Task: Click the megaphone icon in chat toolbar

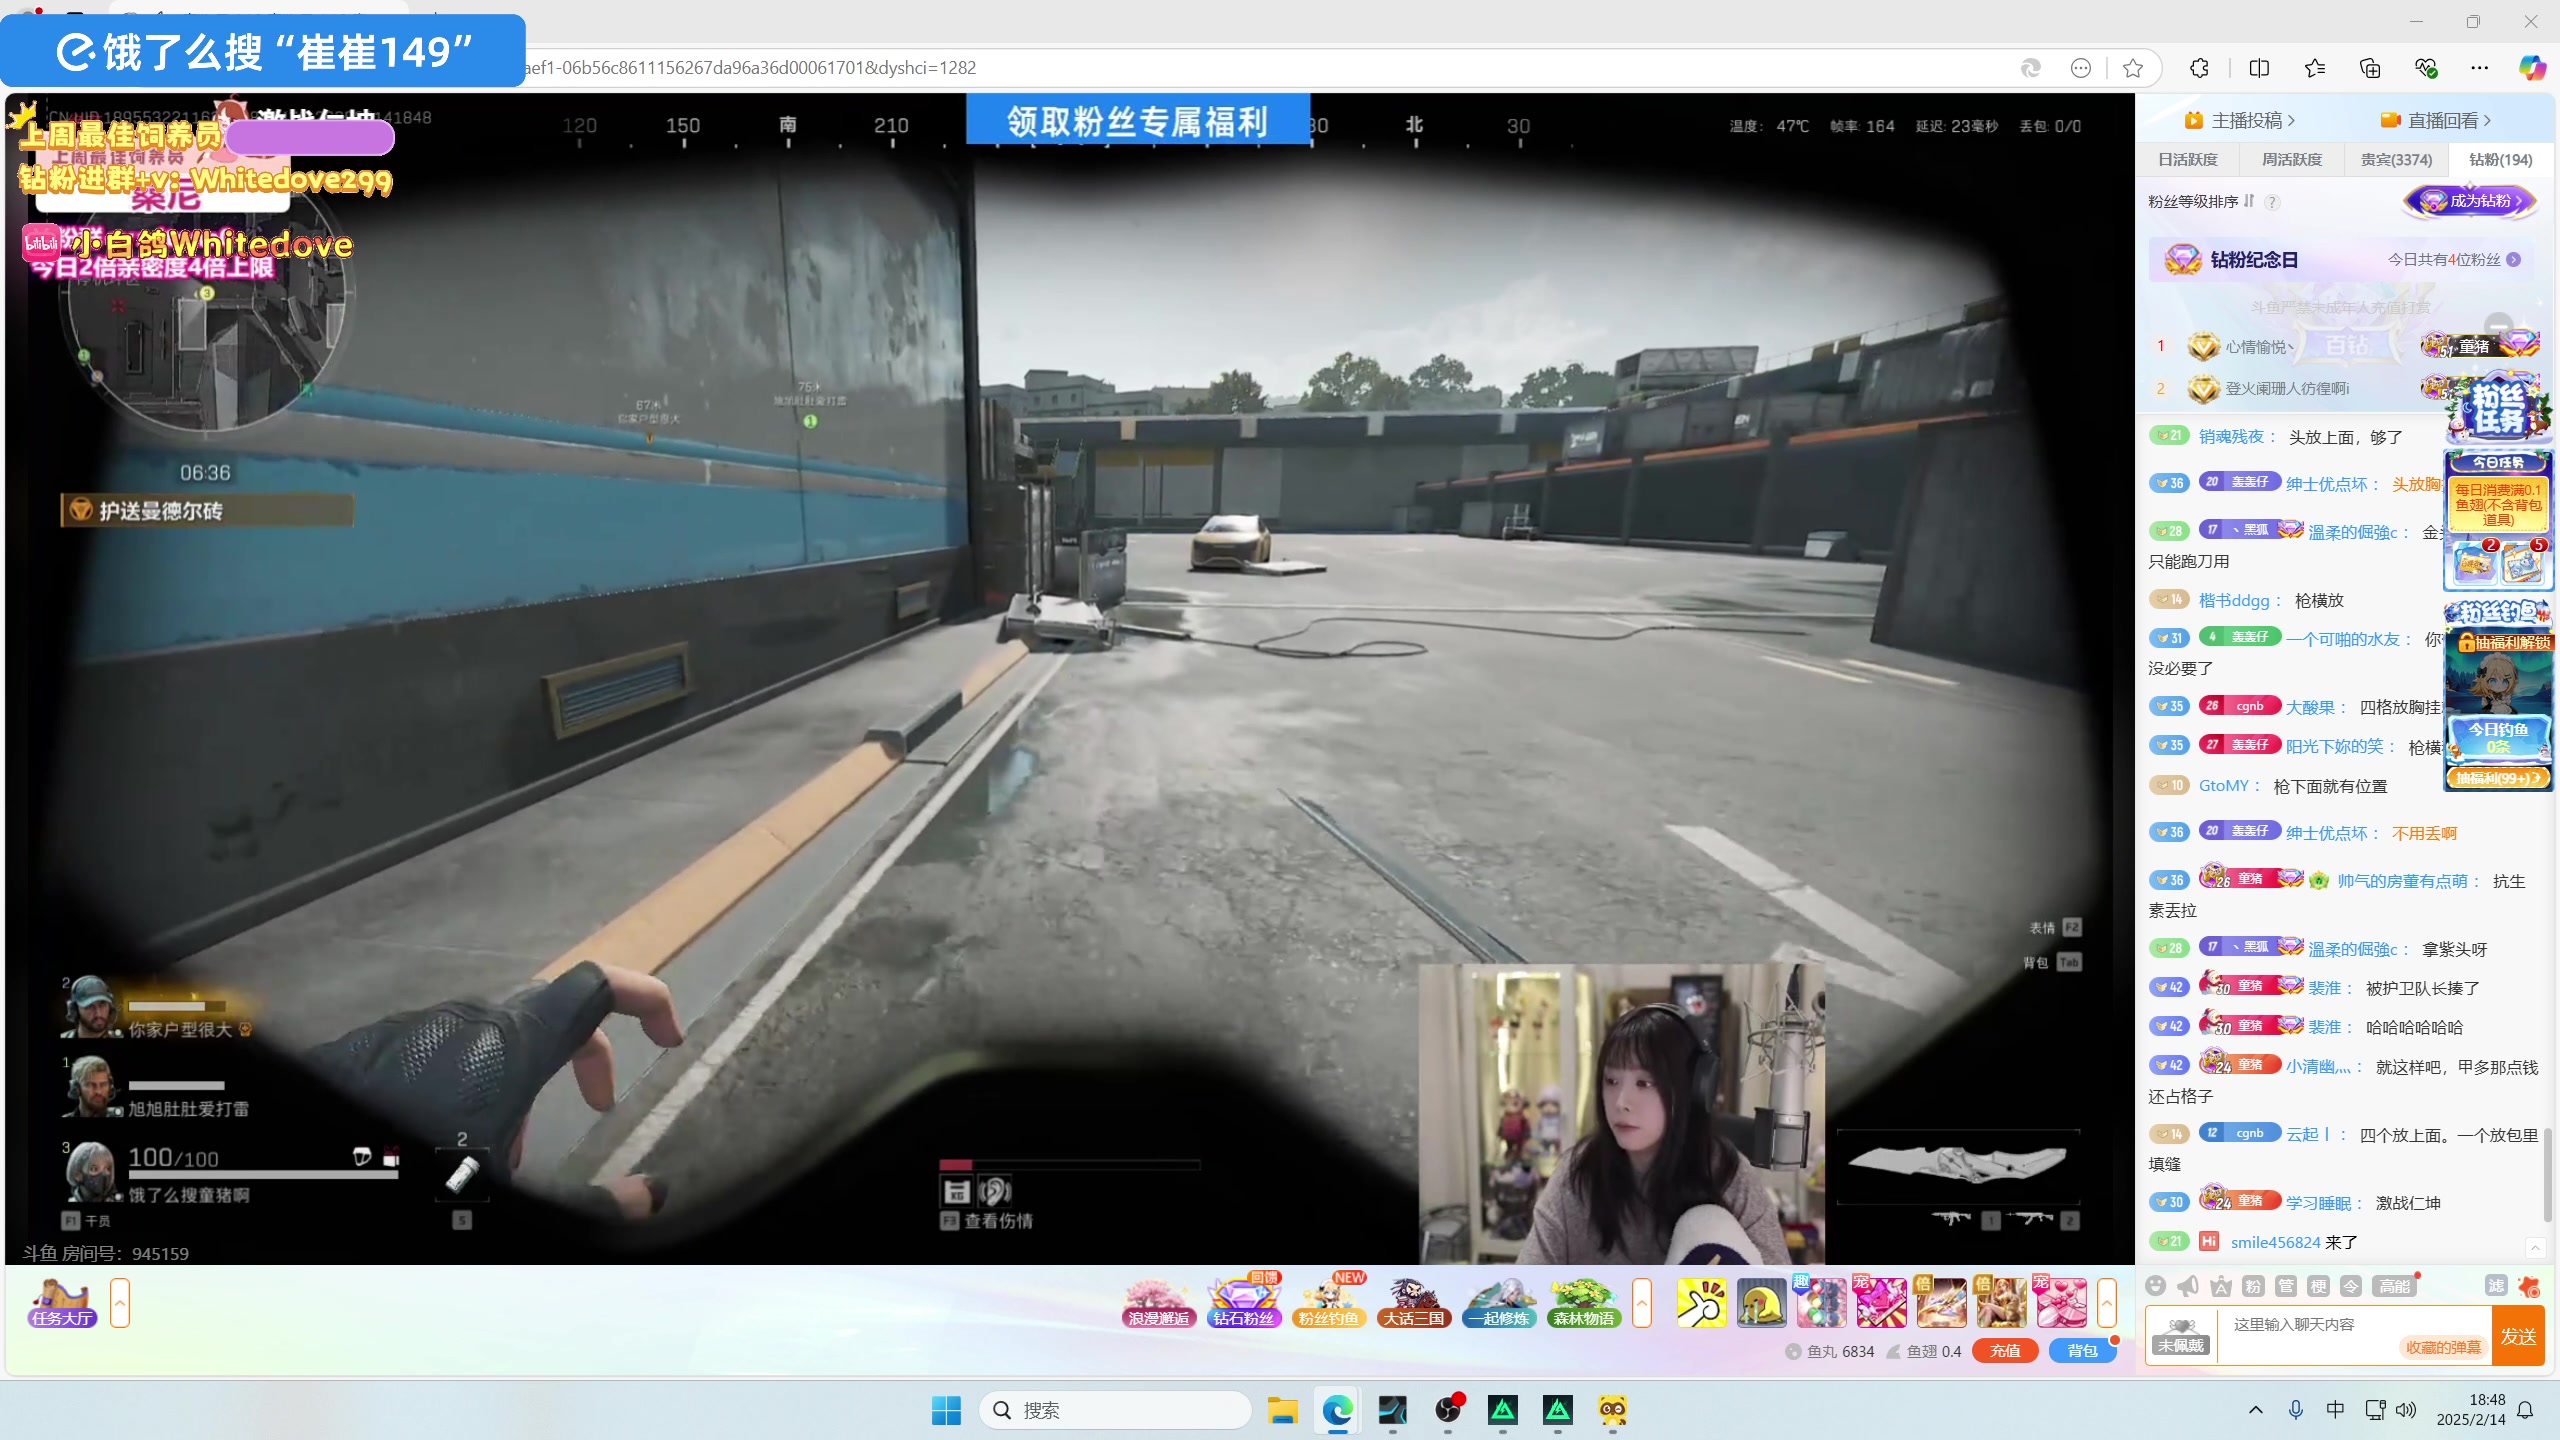Action: coord(2188,1286)
